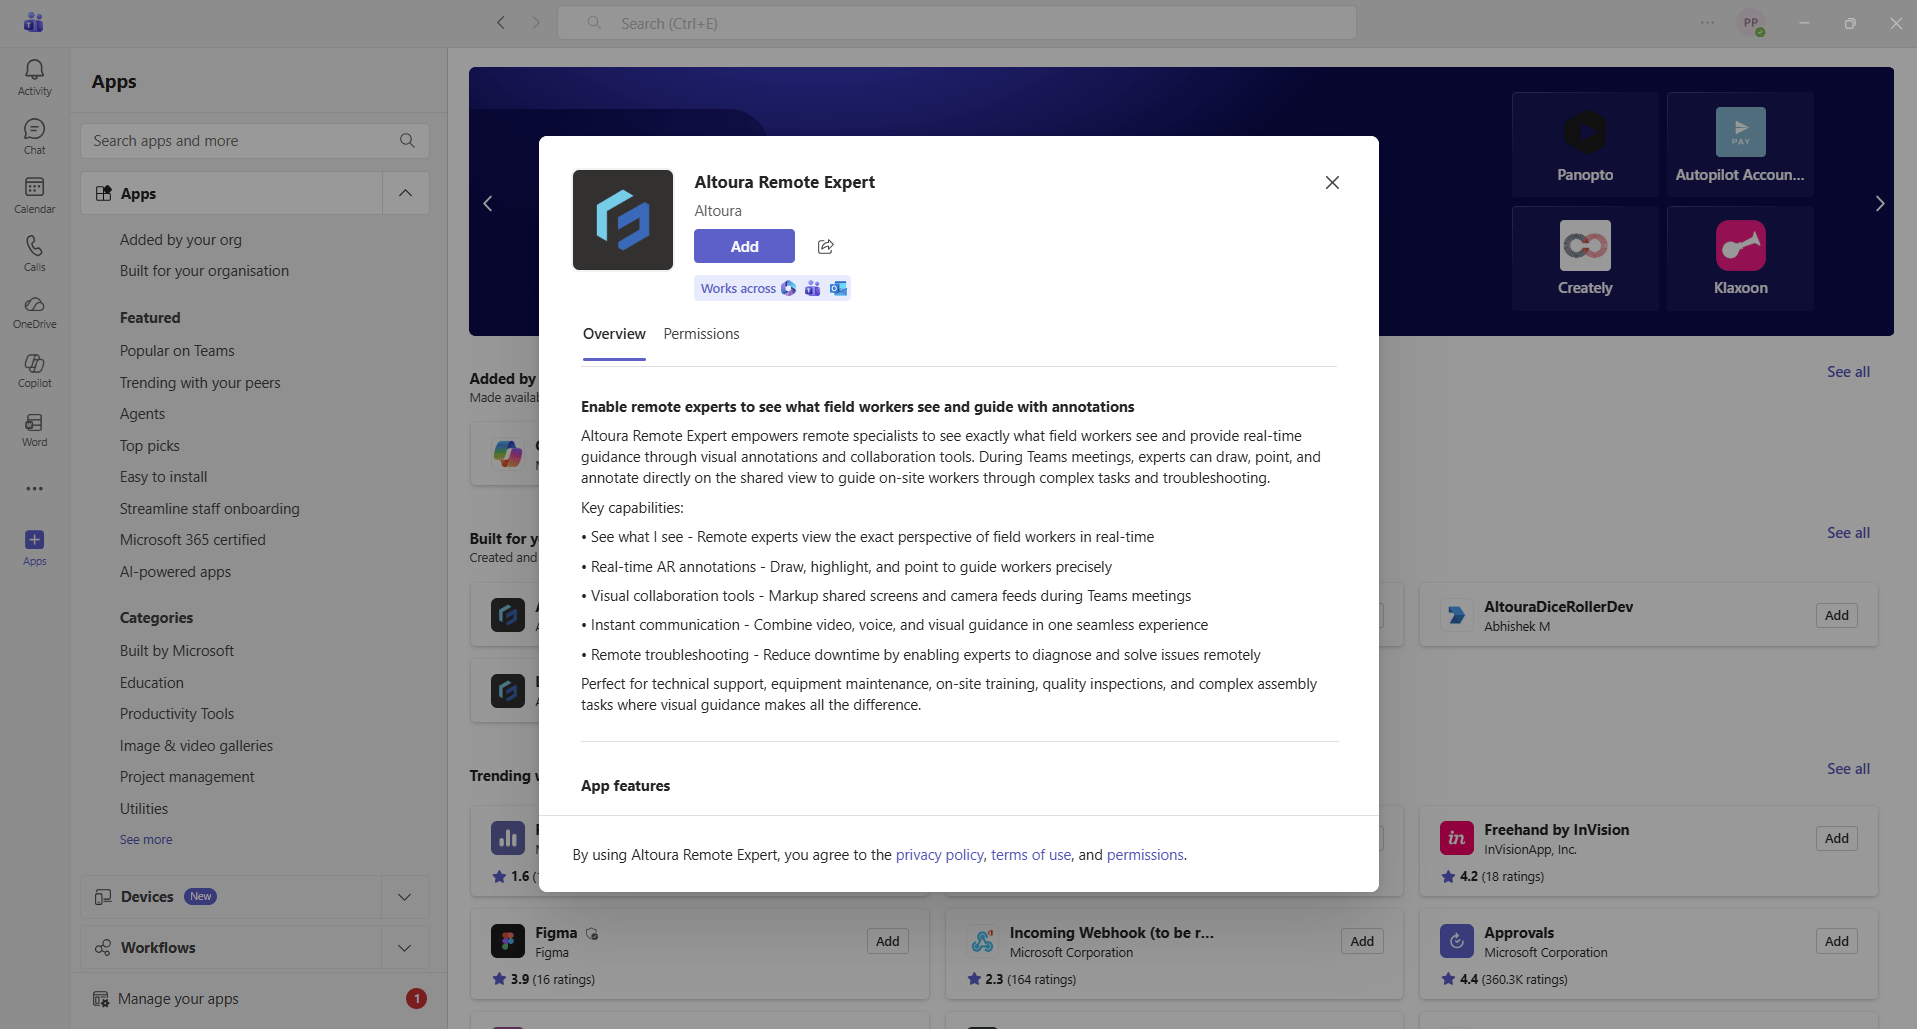The image size is (1917, 1029).
Task: Add the Altoura Remote Expert app
Action: (744, 246)
